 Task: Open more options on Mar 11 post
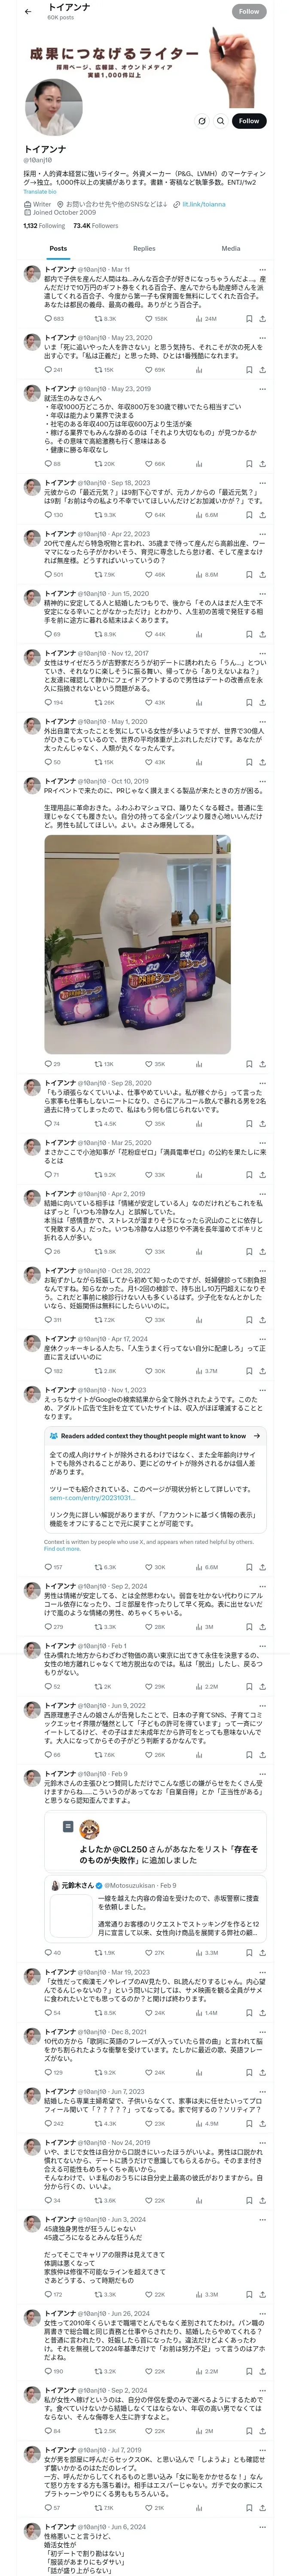[x=263, y=270]
